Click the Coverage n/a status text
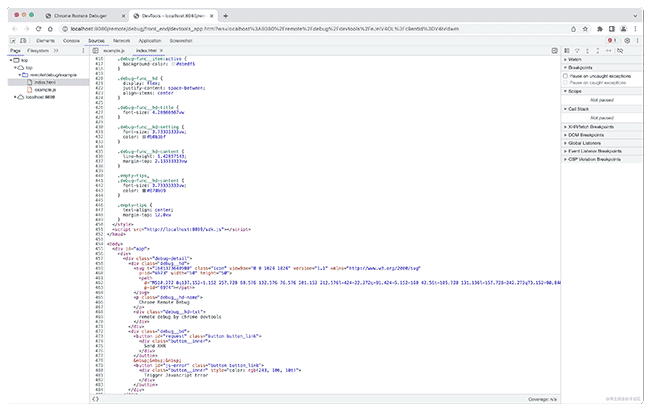 (x=542, y=399)
